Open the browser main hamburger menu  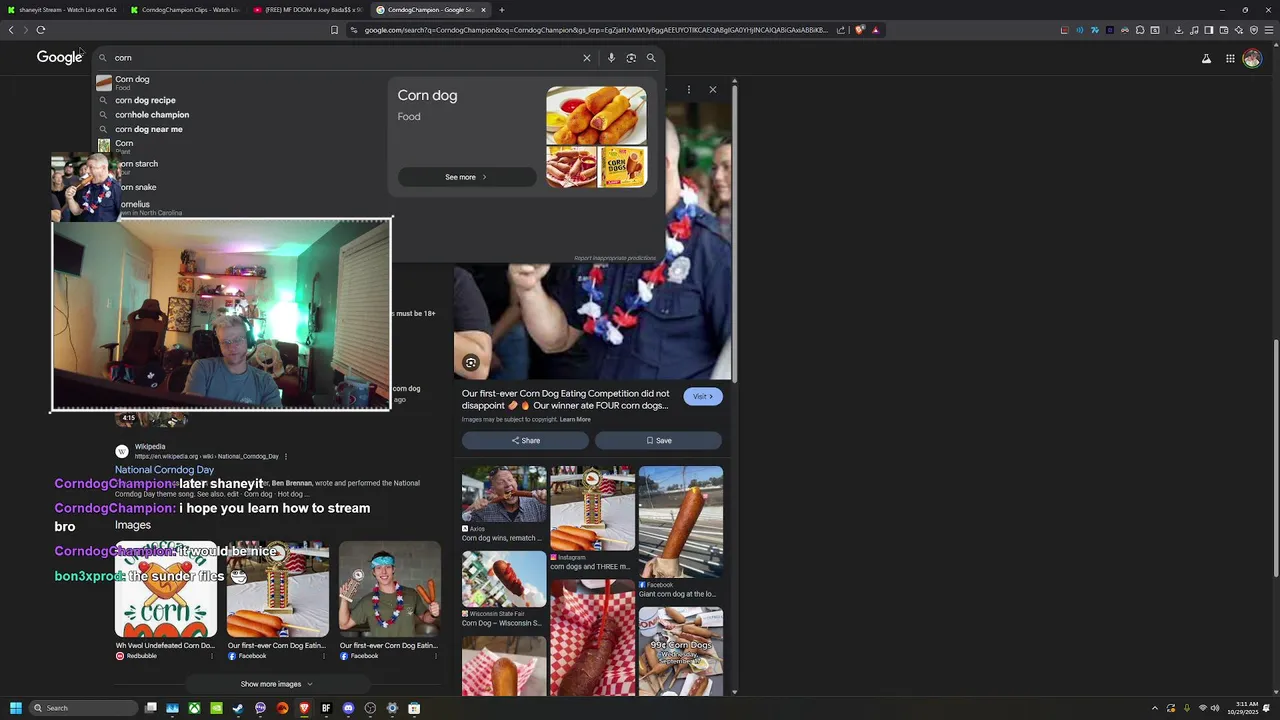point(1269,30)
